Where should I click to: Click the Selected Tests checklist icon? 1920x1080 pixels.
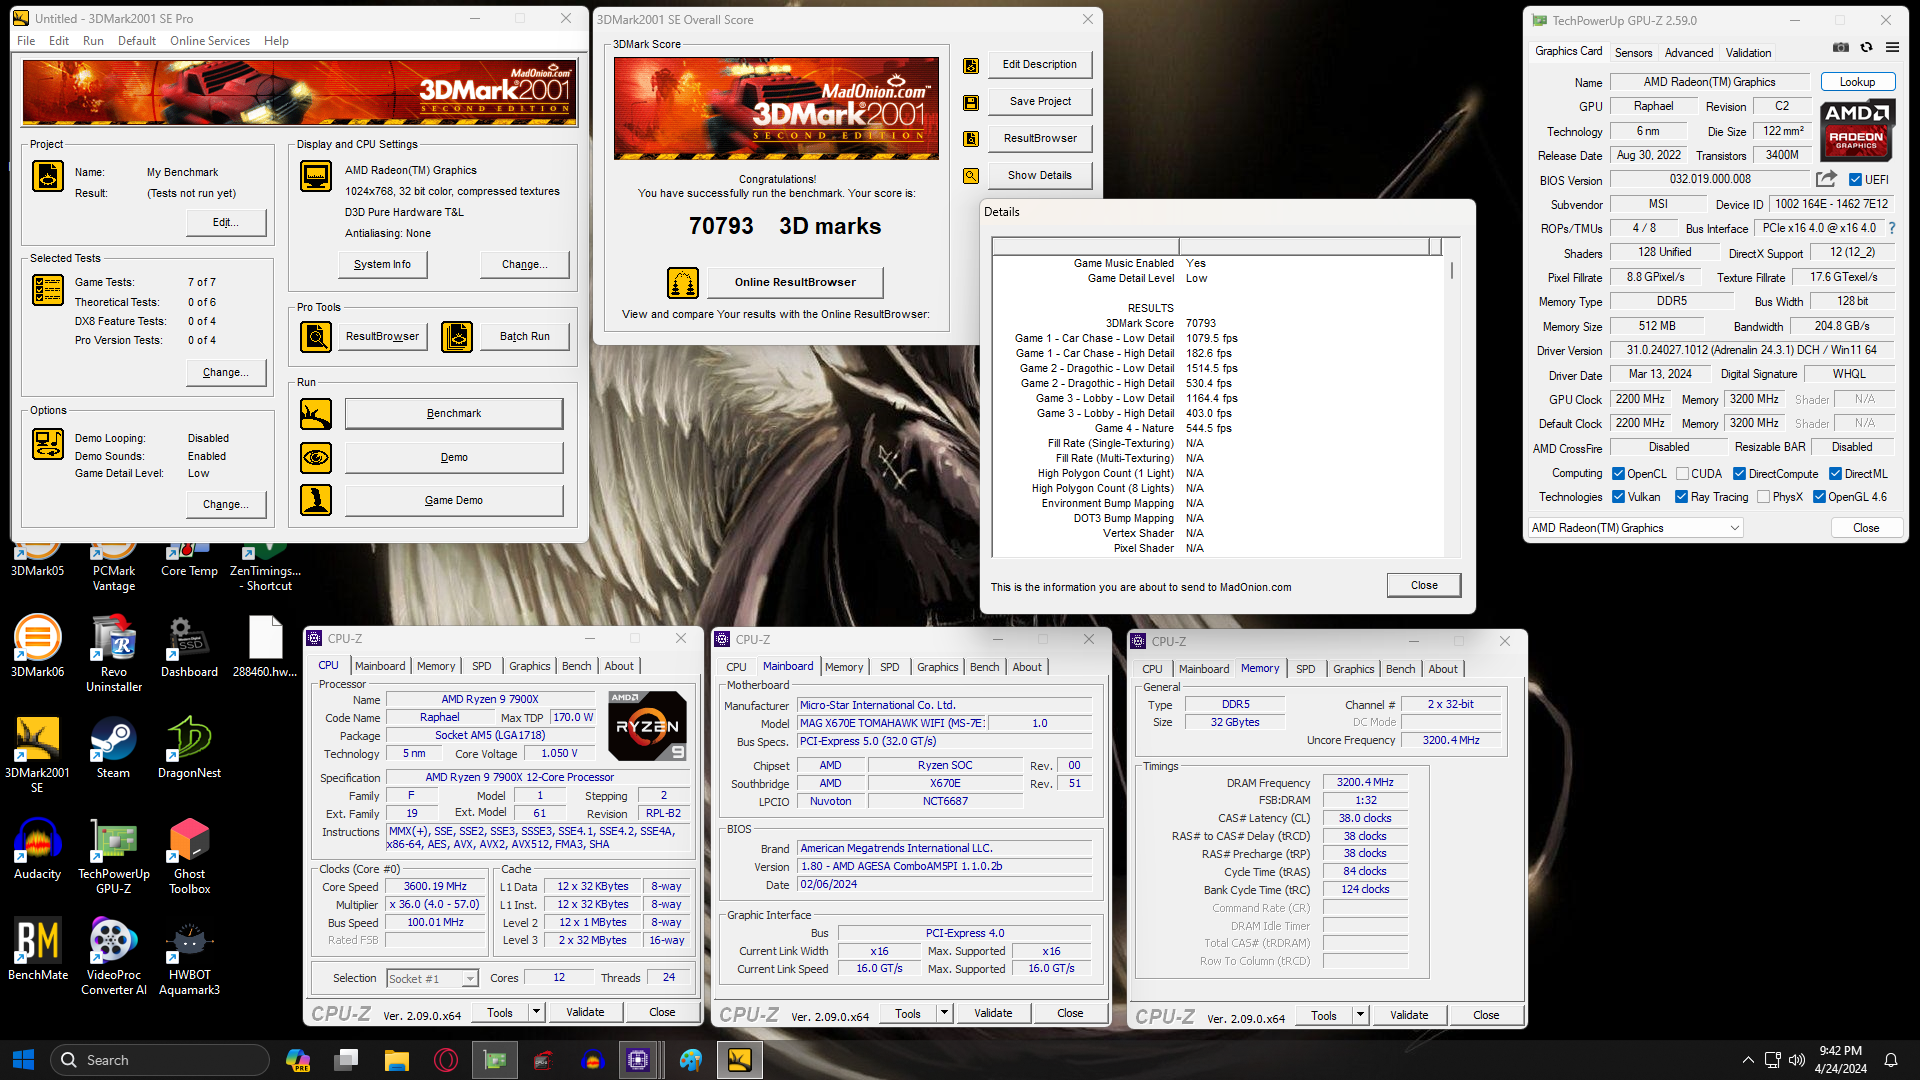point(48,290)
